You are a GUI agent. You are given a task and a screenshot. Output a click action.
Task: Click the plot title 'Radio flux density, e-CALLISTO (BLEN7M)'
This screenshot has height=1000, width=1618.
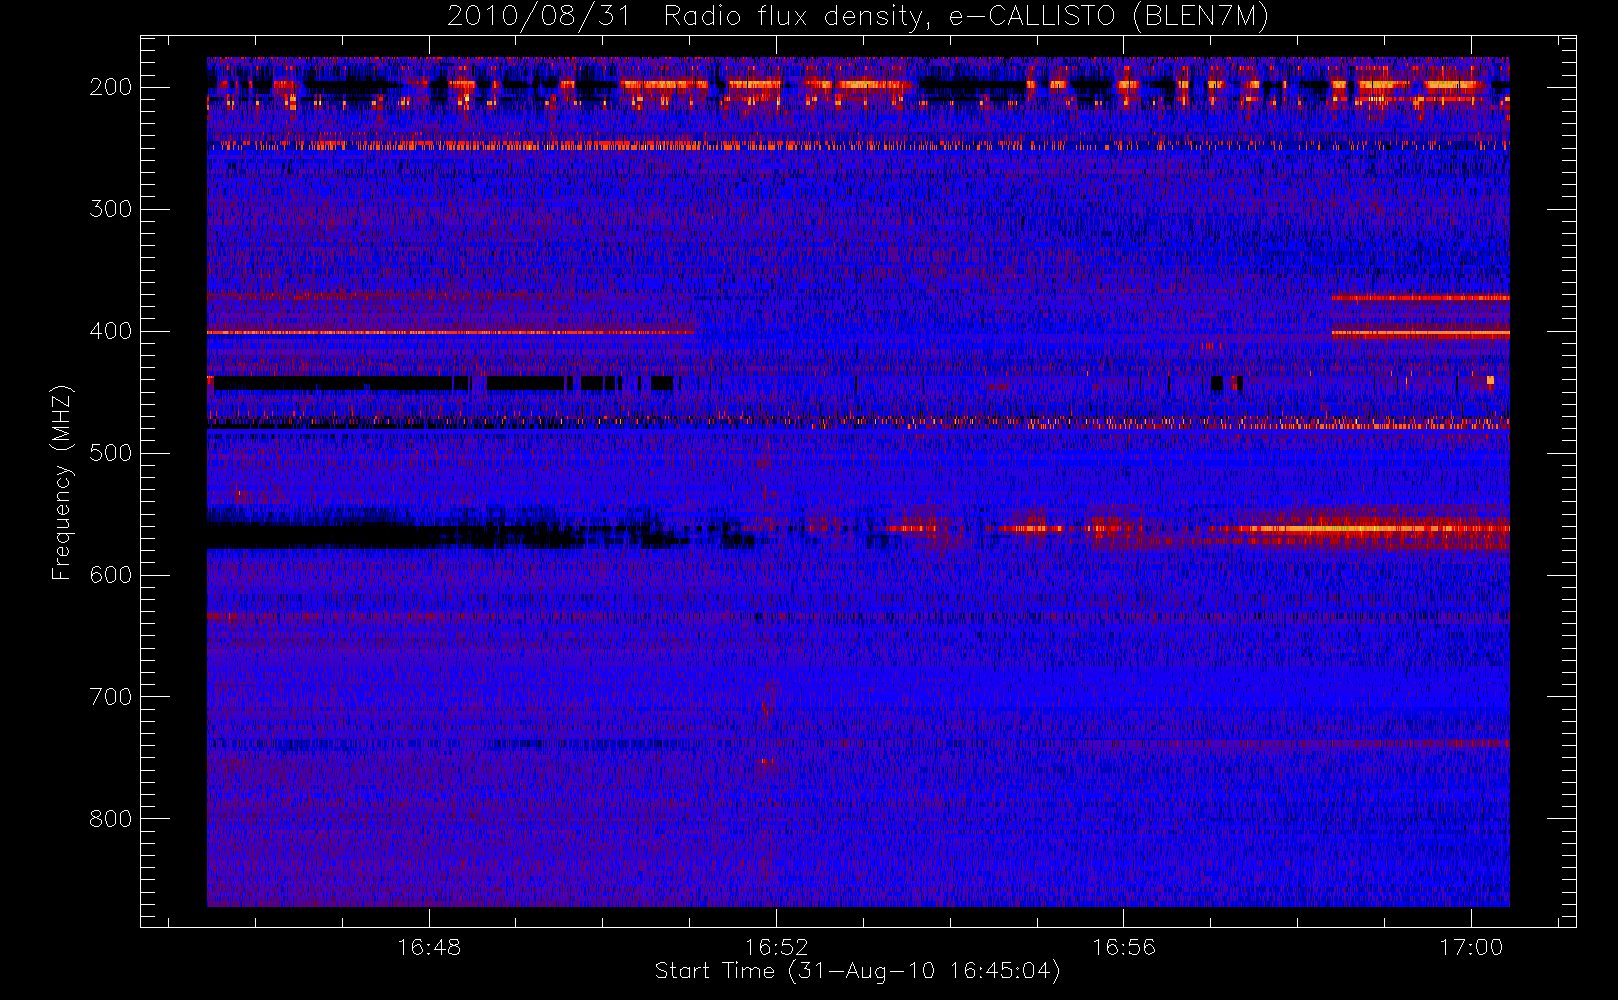click(966, 17)
